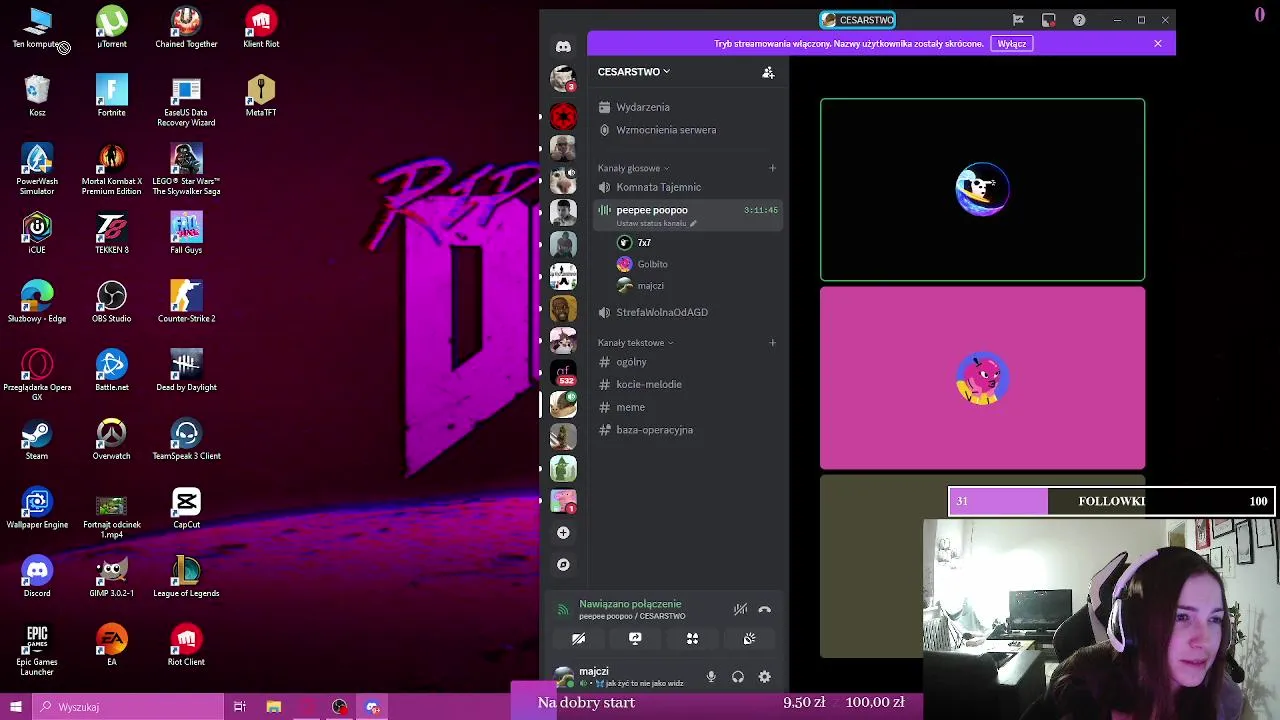Select the OBS Studio desktop icon
The width and height of the screenshot is (1280, 720).
coord(111,302)
